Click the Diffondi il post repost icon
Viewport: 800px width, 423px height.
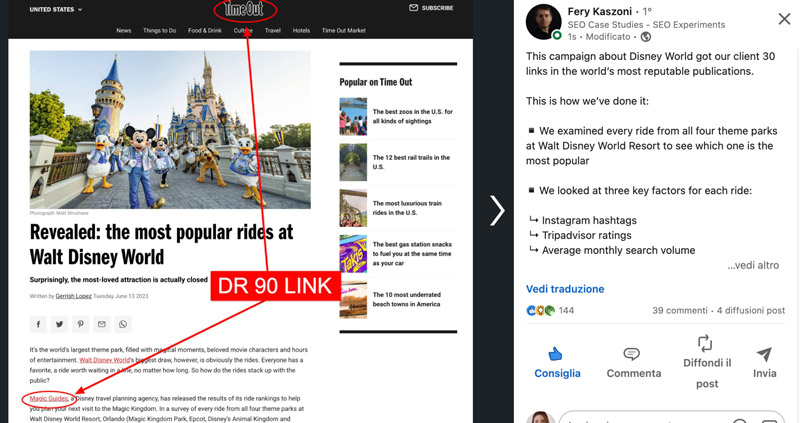[705, 343]
